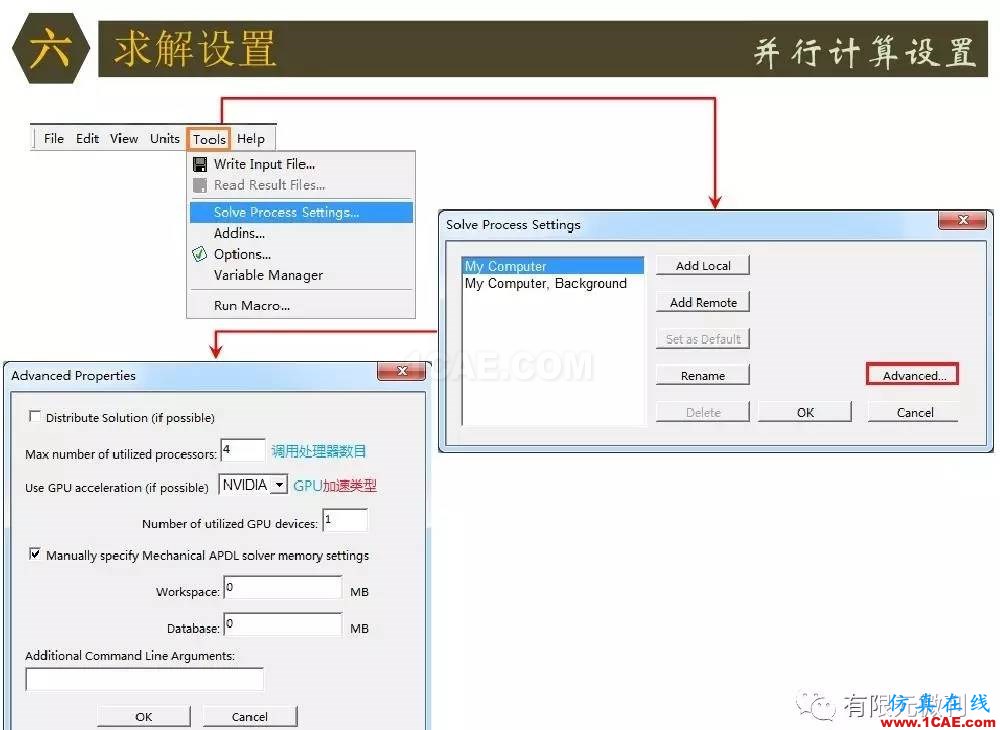Enable Distribute Solution checkbox
The height and width of the screenshot is (730, 1000).
(34, 416)
